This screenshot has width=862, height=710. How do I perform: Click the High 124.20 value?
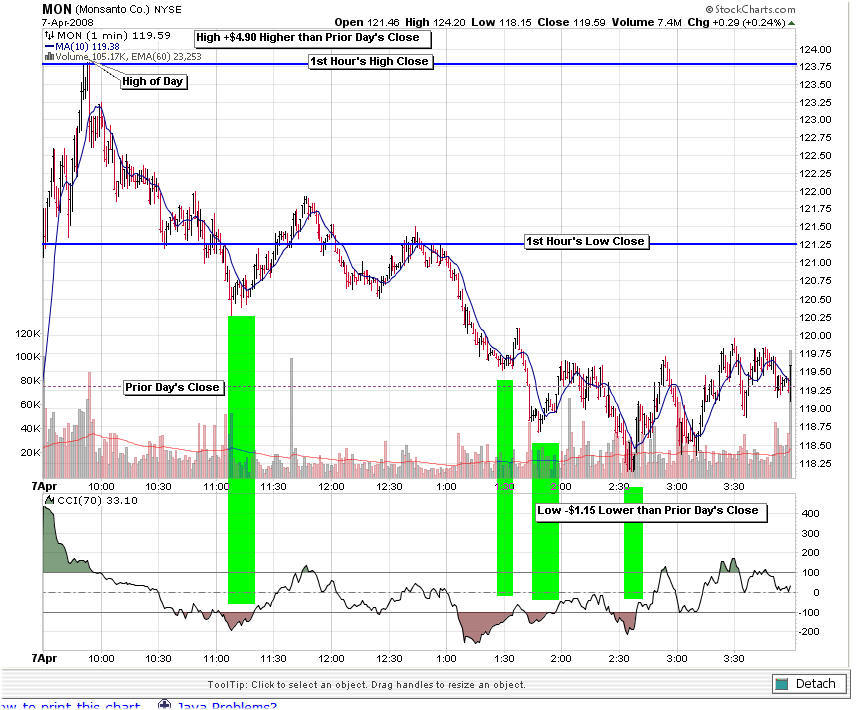point(435,23)
